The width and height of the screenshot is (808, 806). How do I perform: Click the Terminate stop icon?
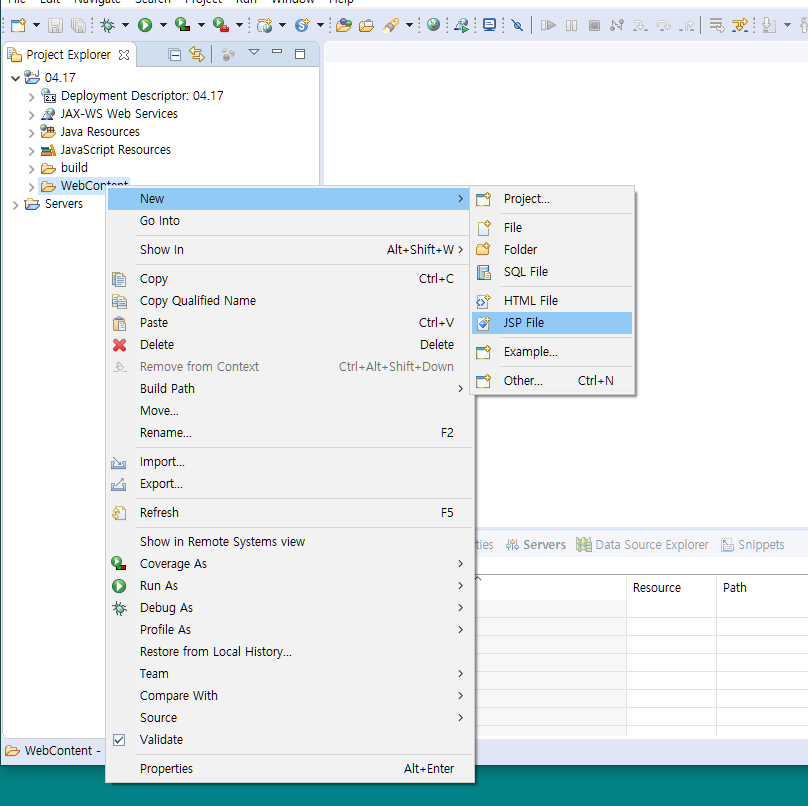pyautogui.click(x=594, y=25)
